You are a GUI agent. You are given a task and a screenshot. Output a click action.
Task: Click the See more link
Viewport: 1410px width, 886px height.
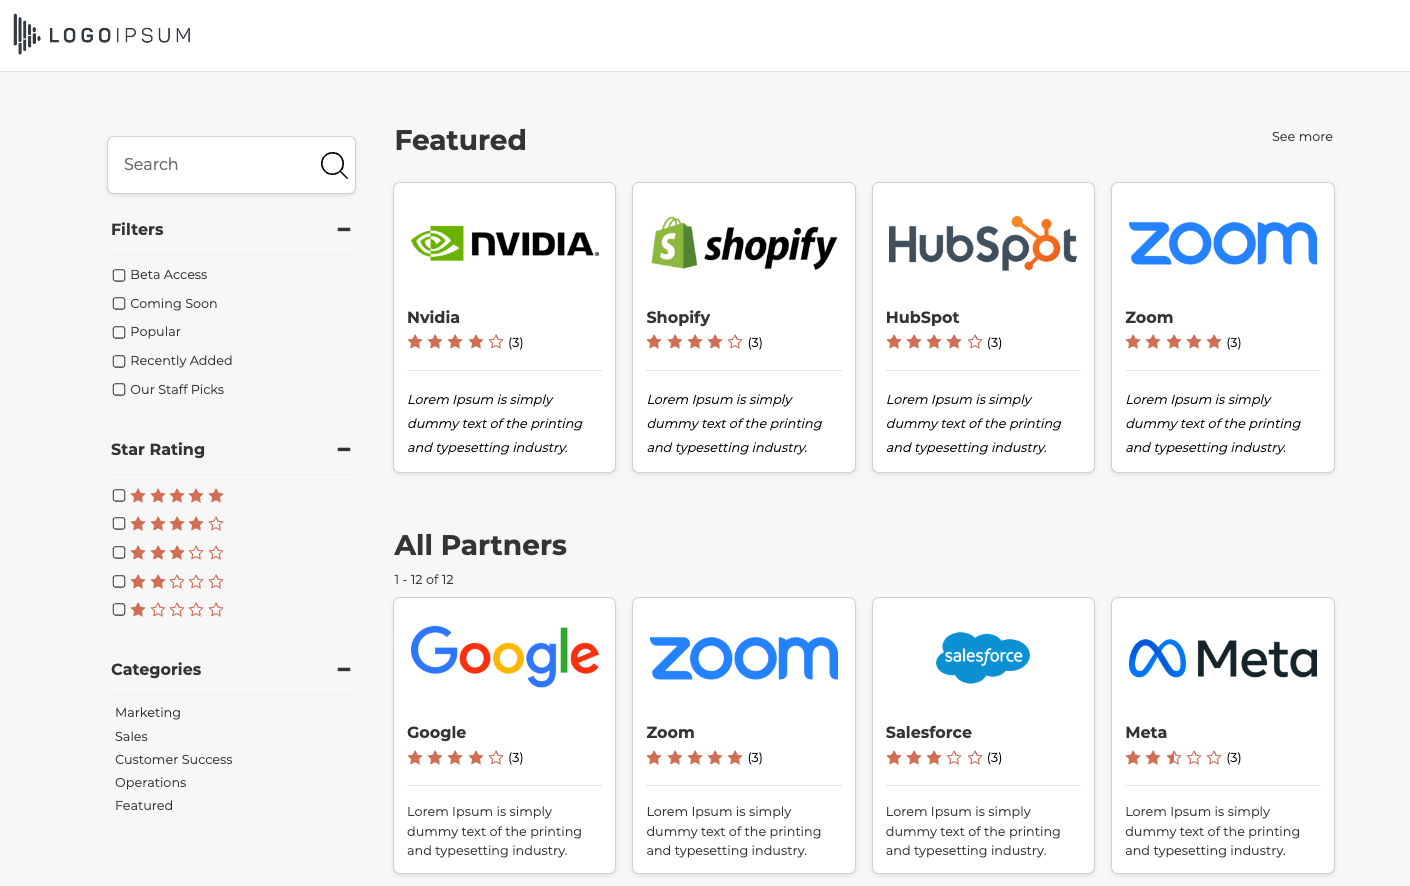pos(1301,137)
